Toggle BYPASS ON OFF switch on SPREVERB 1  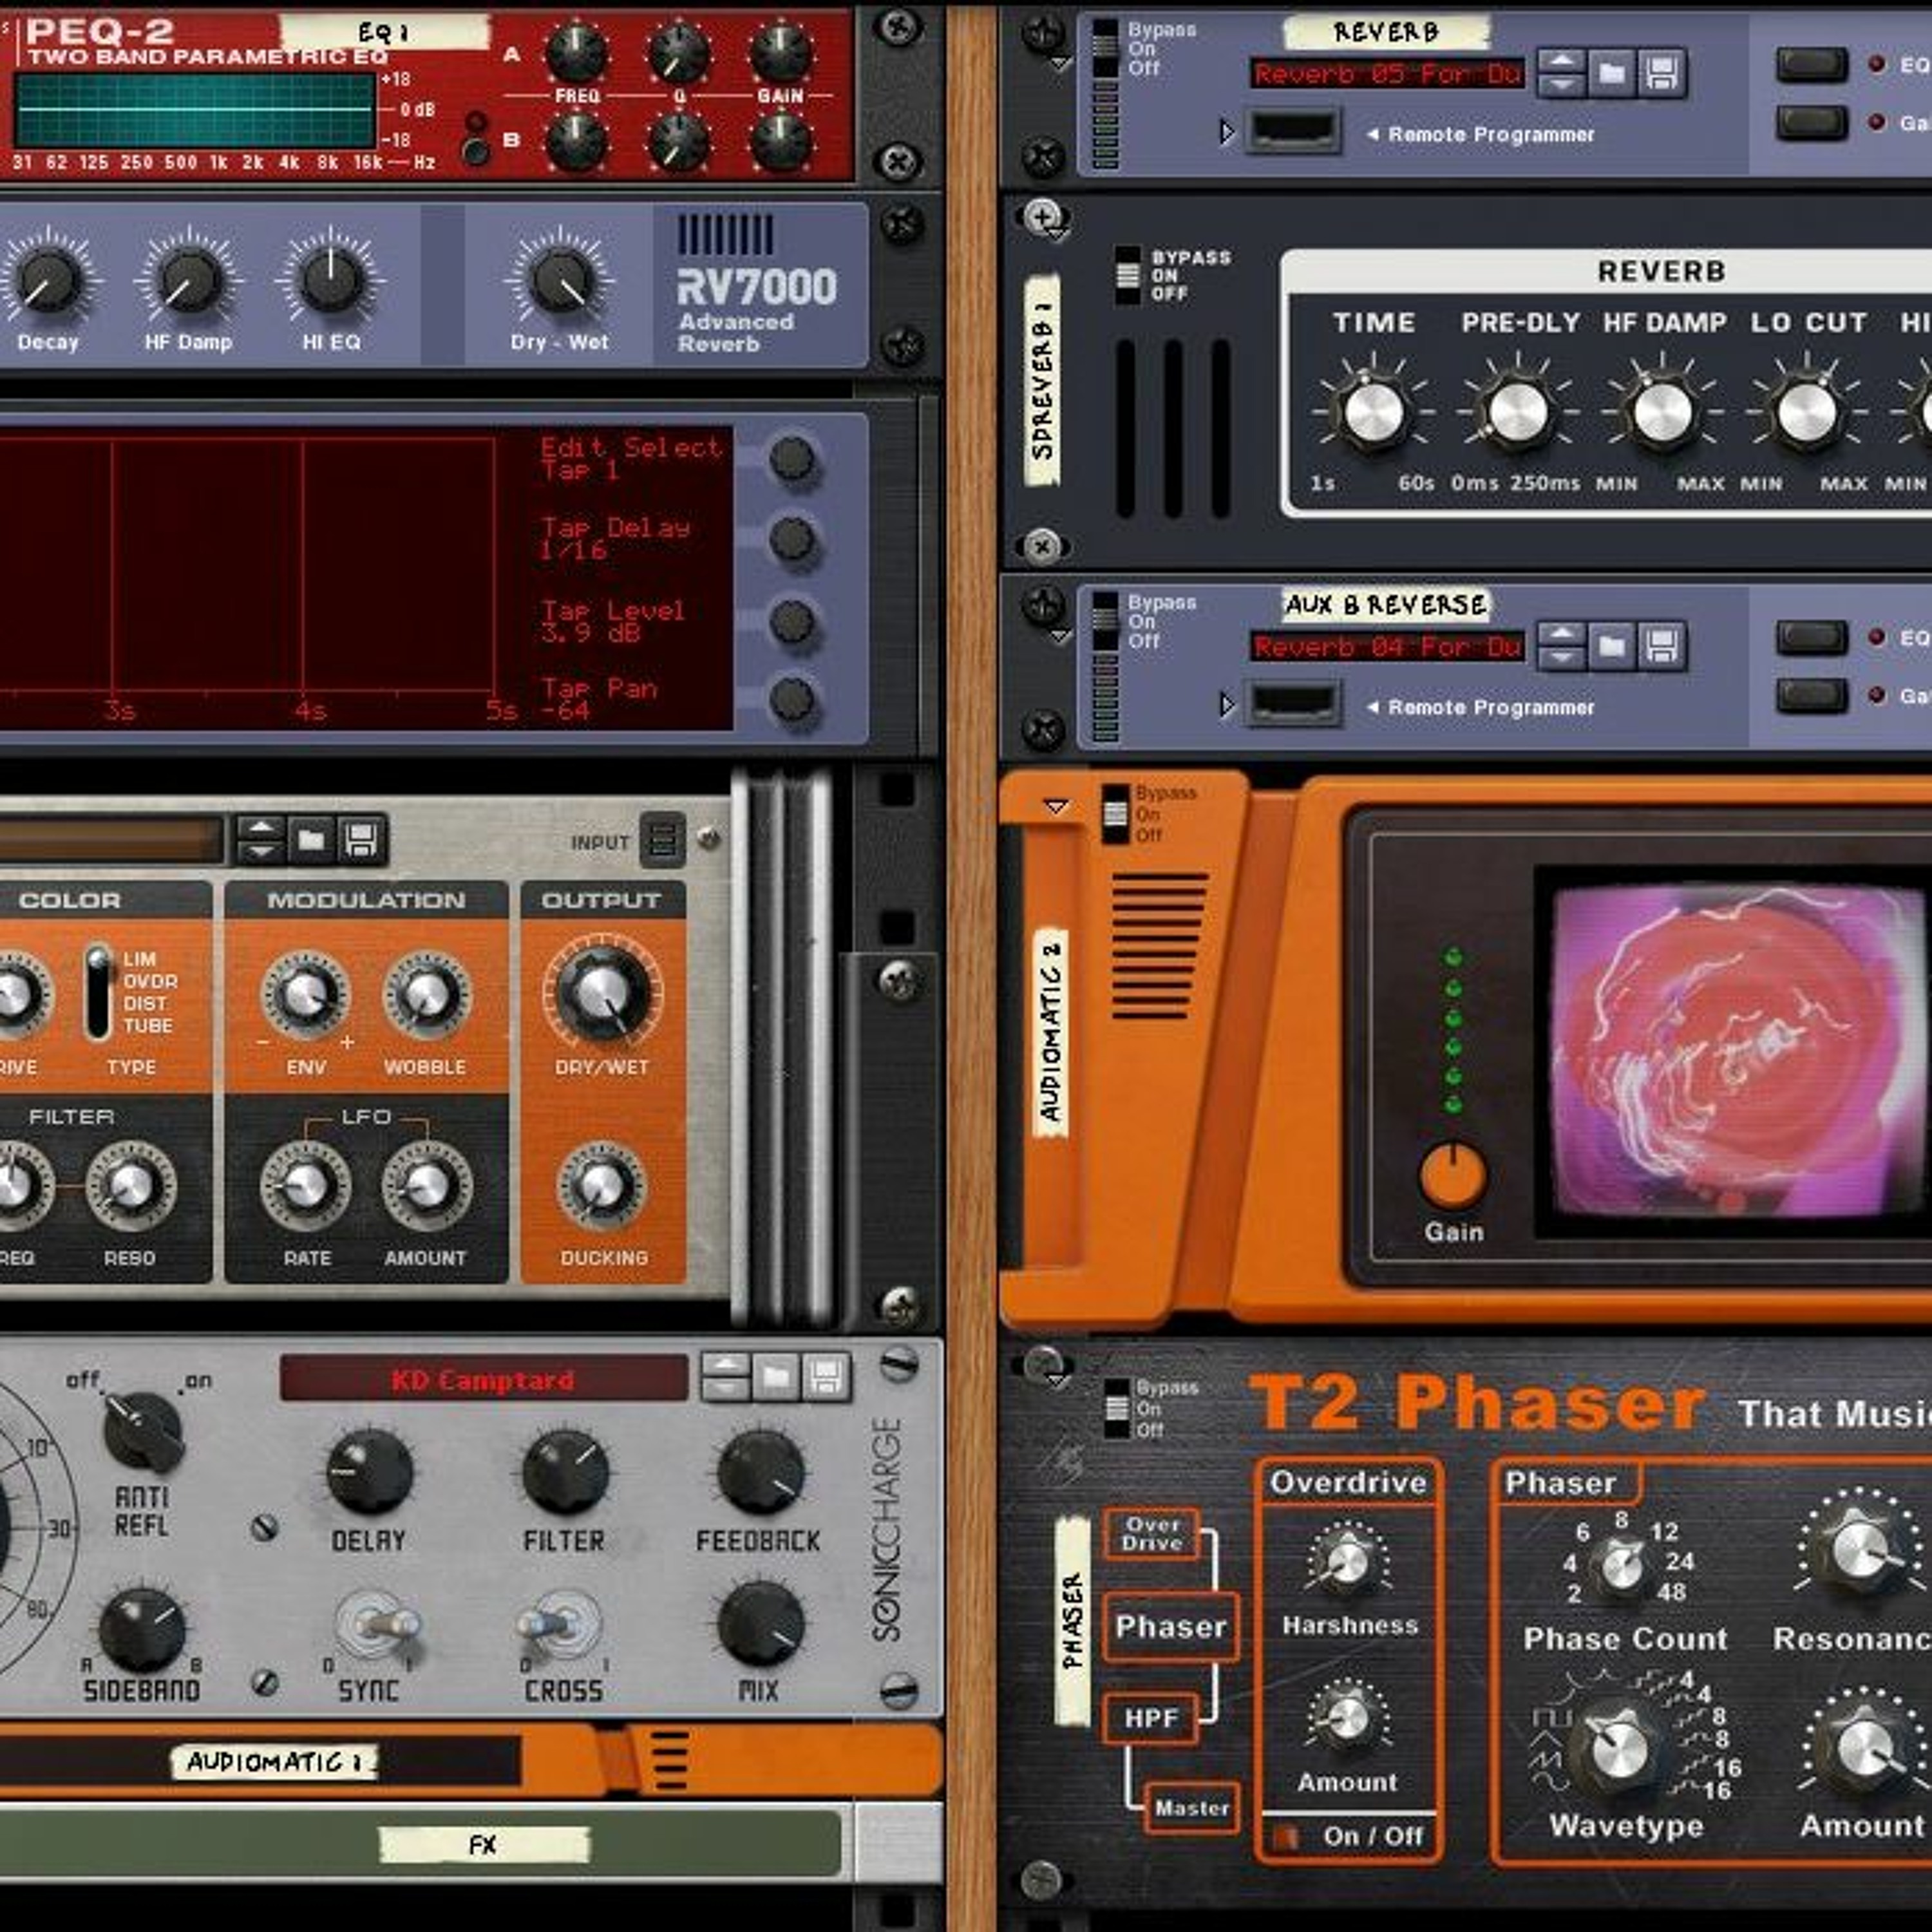tap(1127, 275)
